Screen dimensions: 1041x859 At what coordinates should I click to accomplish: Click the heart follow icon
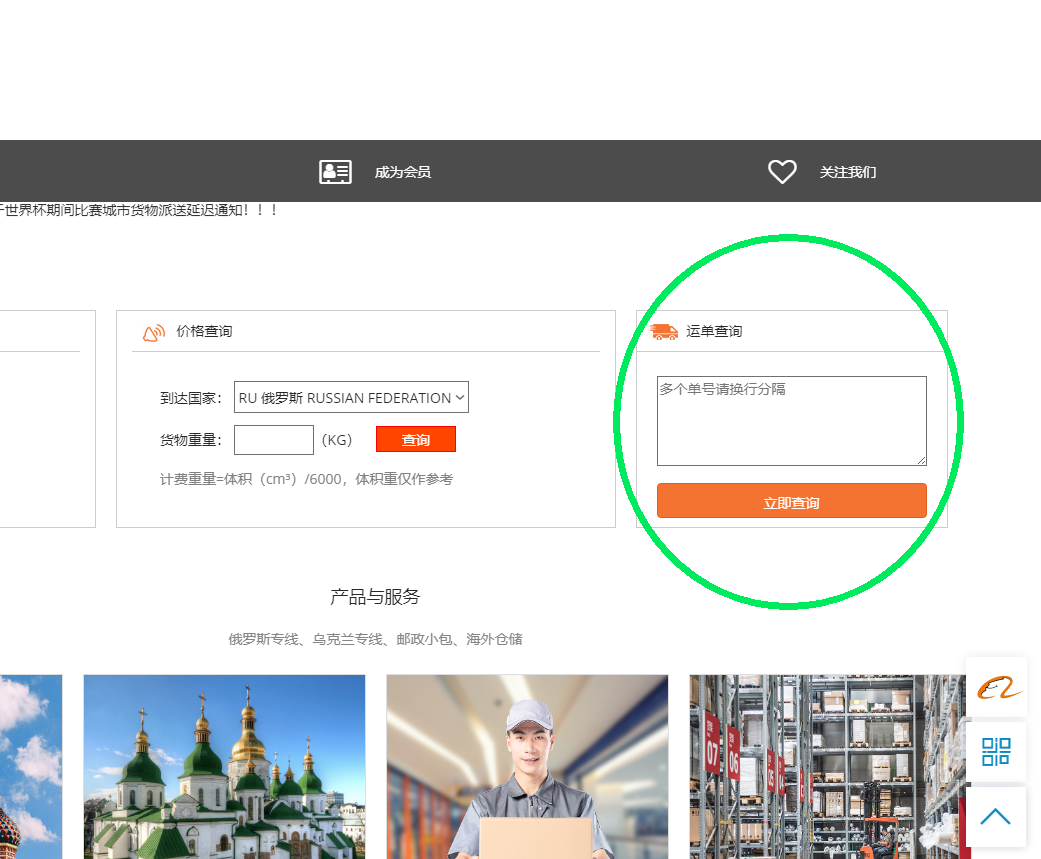tap(782, 172)
